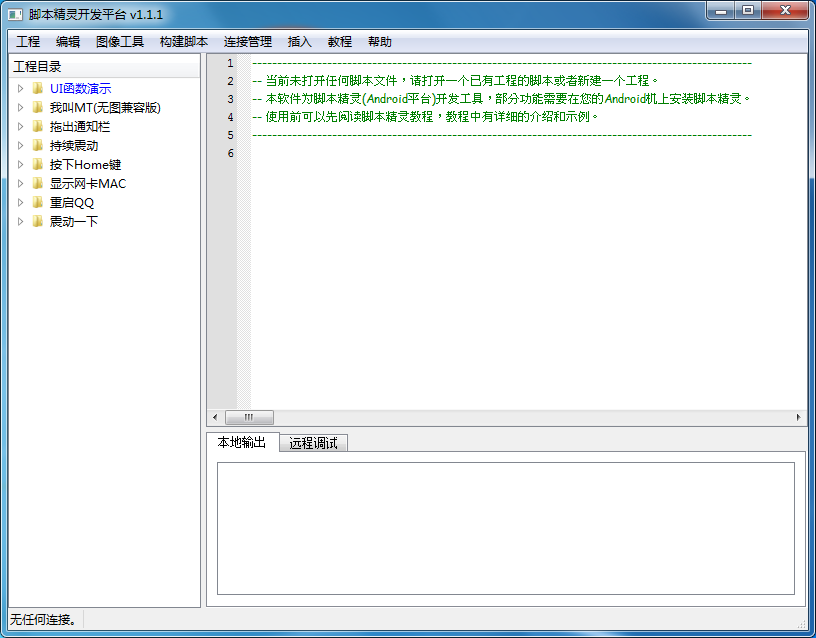
Task: Select the 持续震动 project
Action: tap(74, 146)
